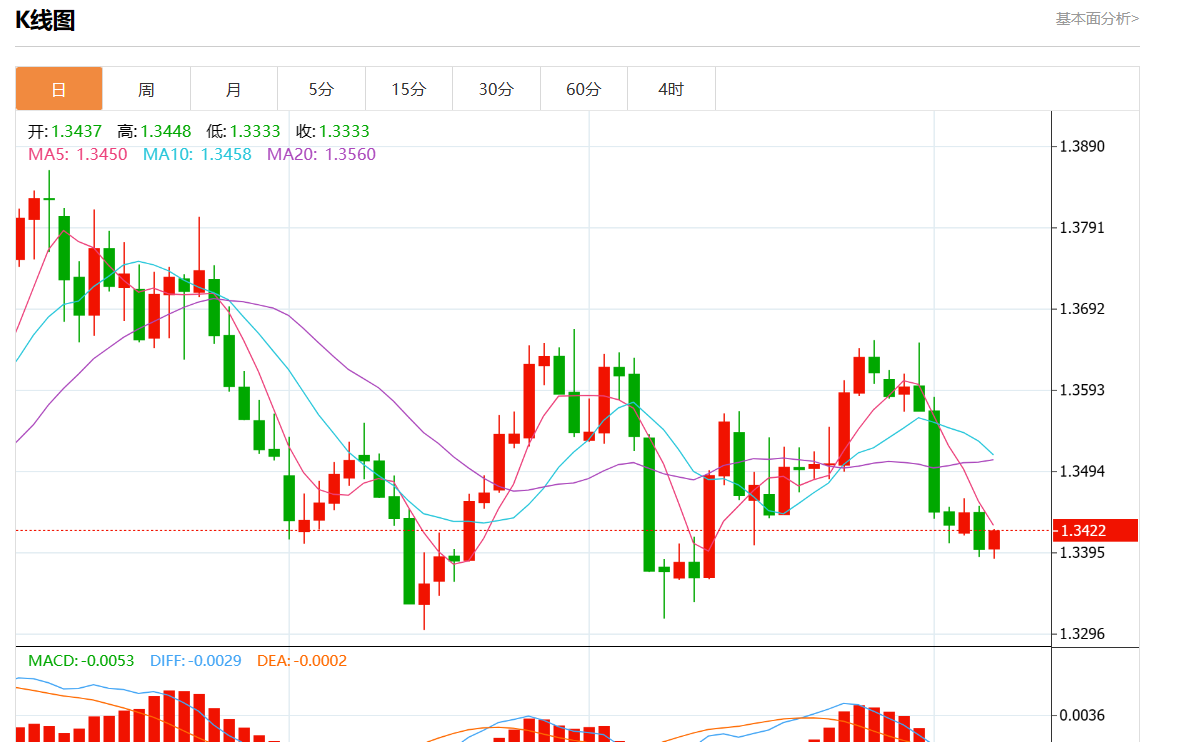Click the 高: 1.3448 high value
Viewport: 1185px width, 742px height.
point(154,131)
